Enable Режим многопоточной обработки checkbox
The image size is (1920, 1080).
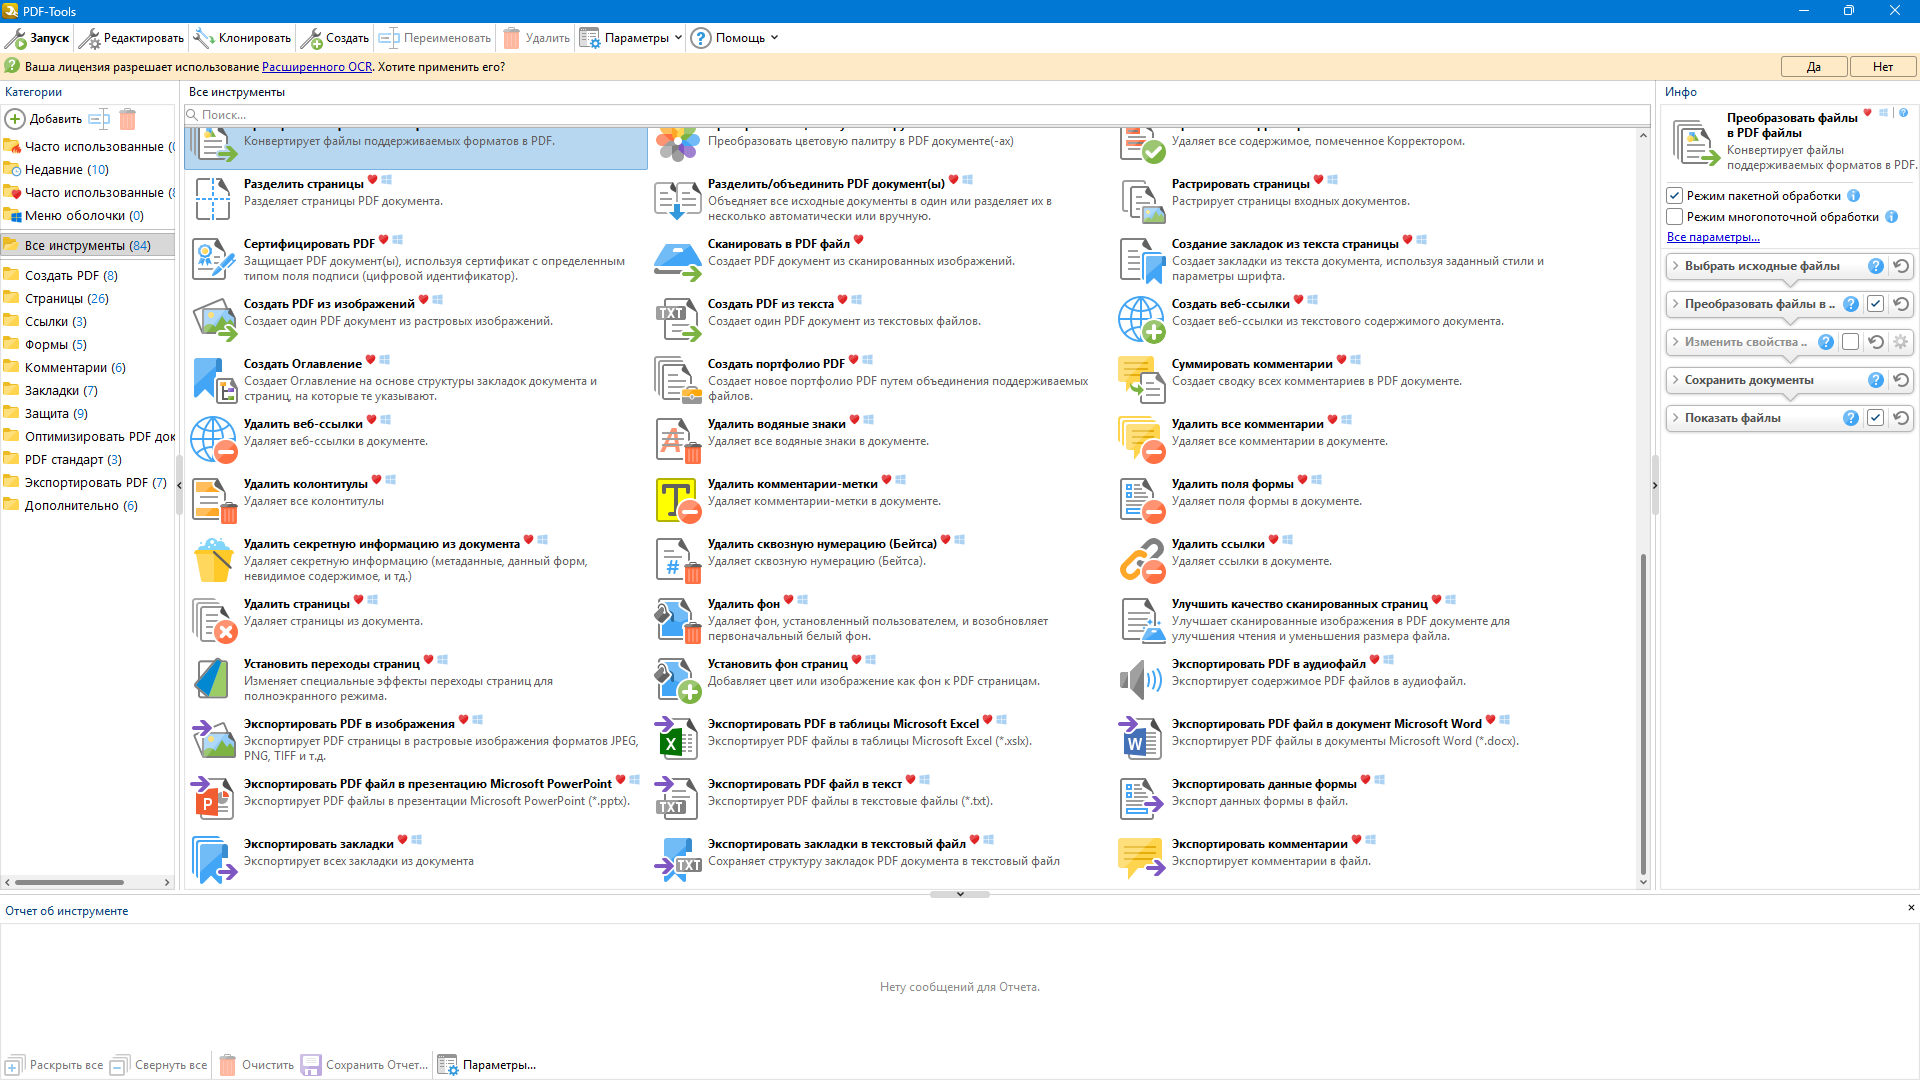click(1675, 216)
